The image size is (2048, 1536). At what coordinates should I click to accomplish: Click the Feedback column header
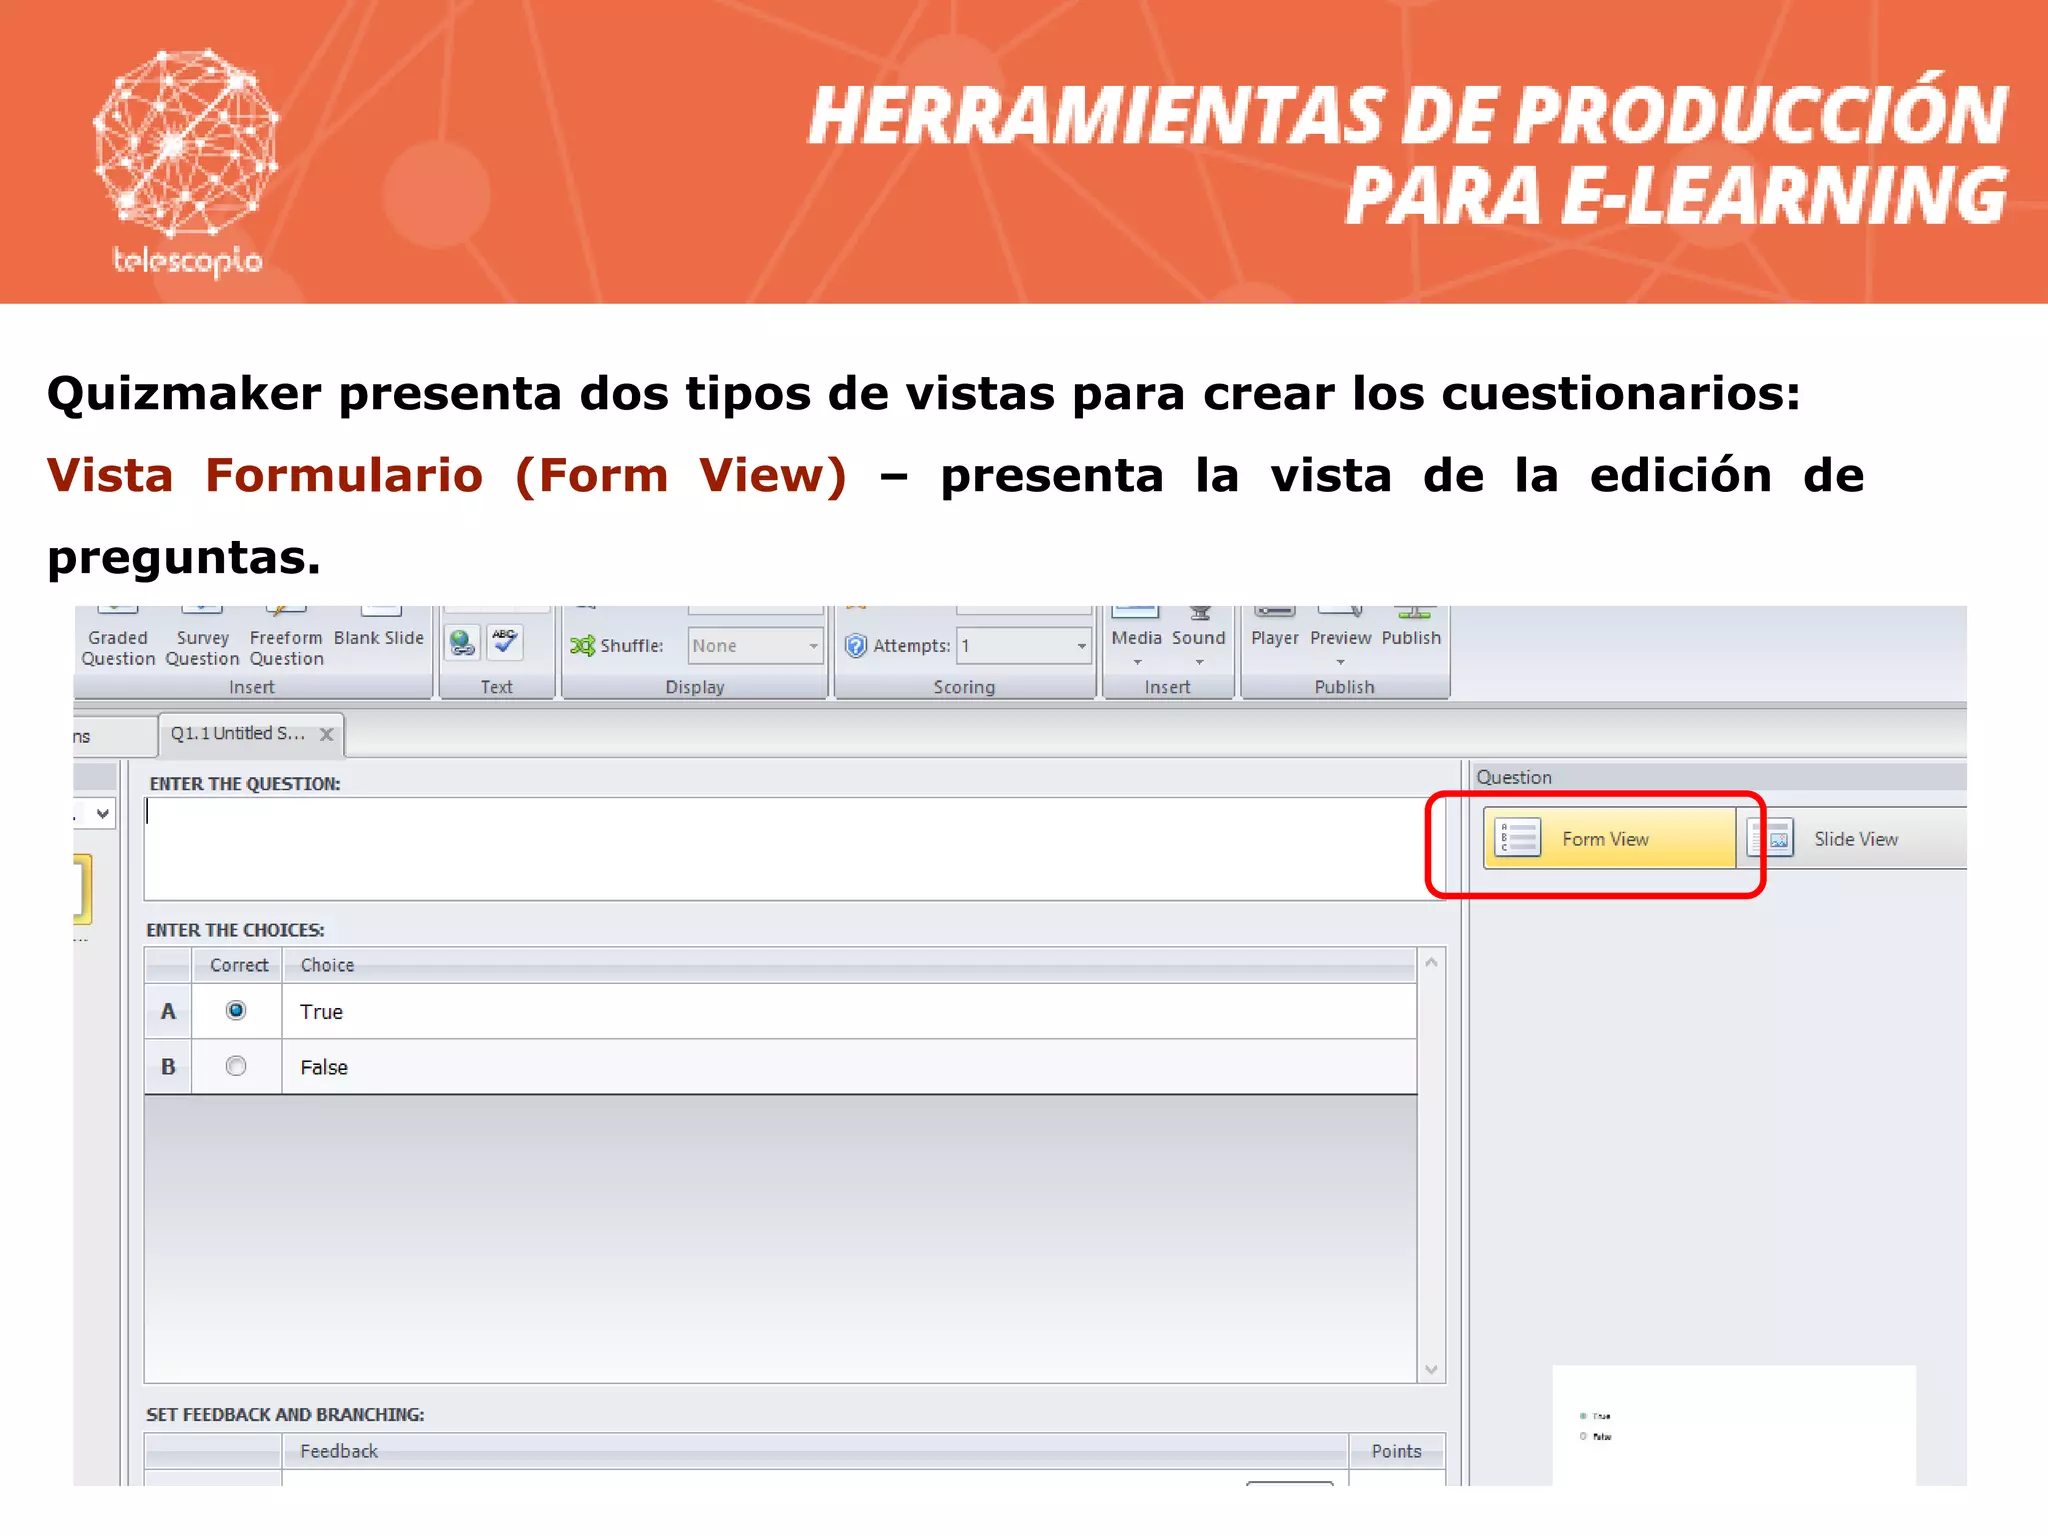pyautogui.click(x=815, y=1451)
